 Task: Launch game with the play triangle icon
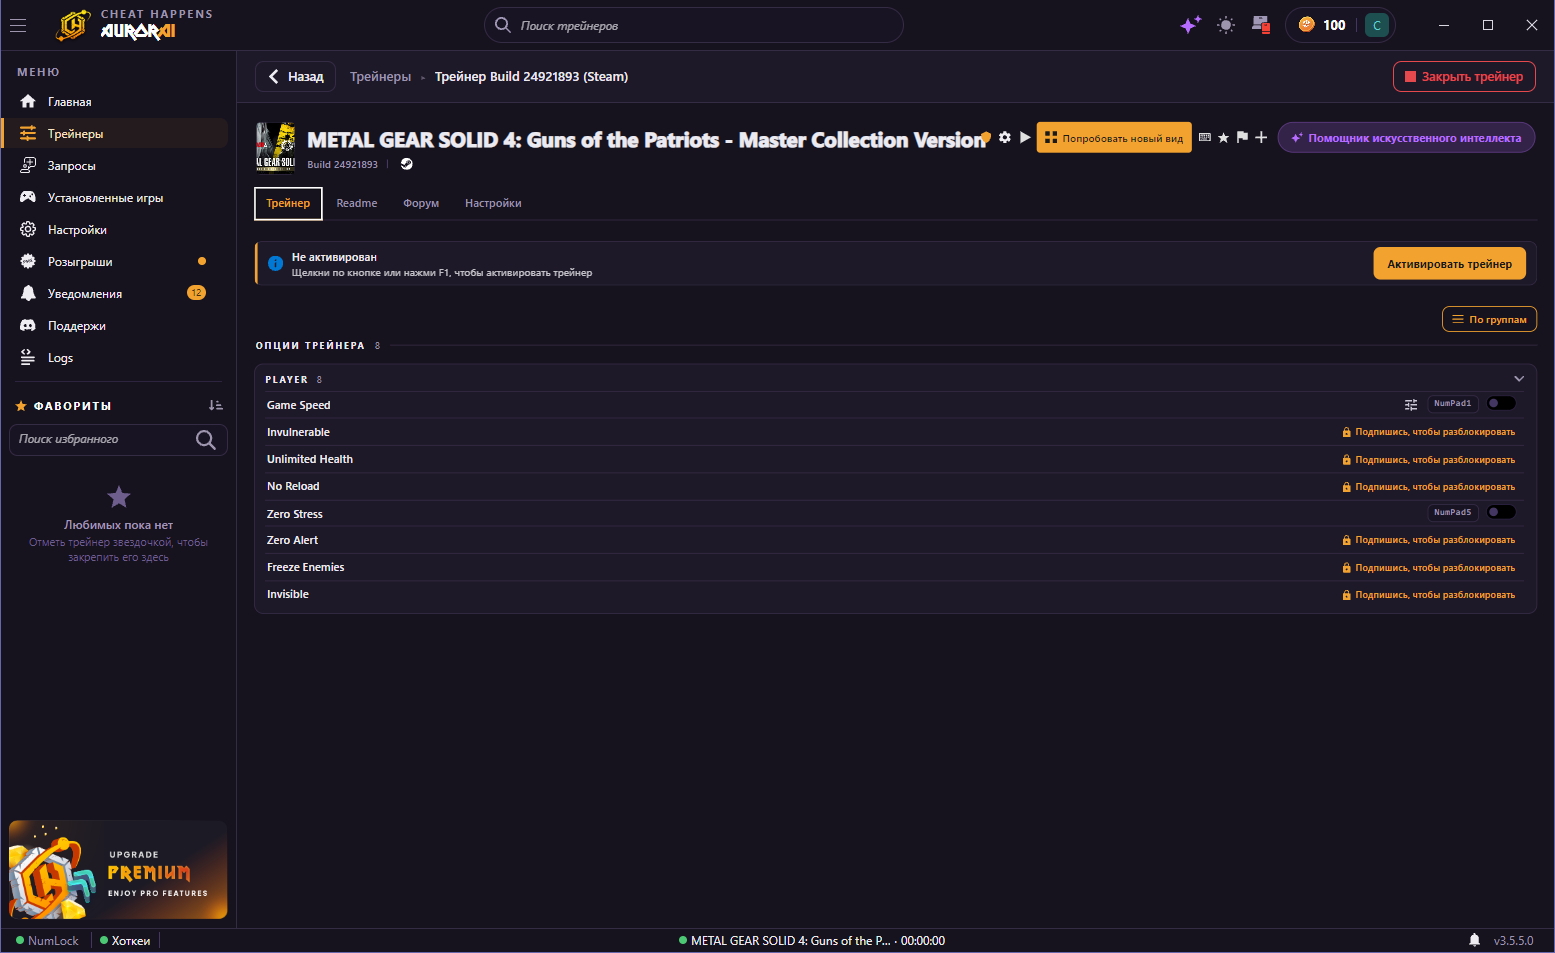(1025, 137)
